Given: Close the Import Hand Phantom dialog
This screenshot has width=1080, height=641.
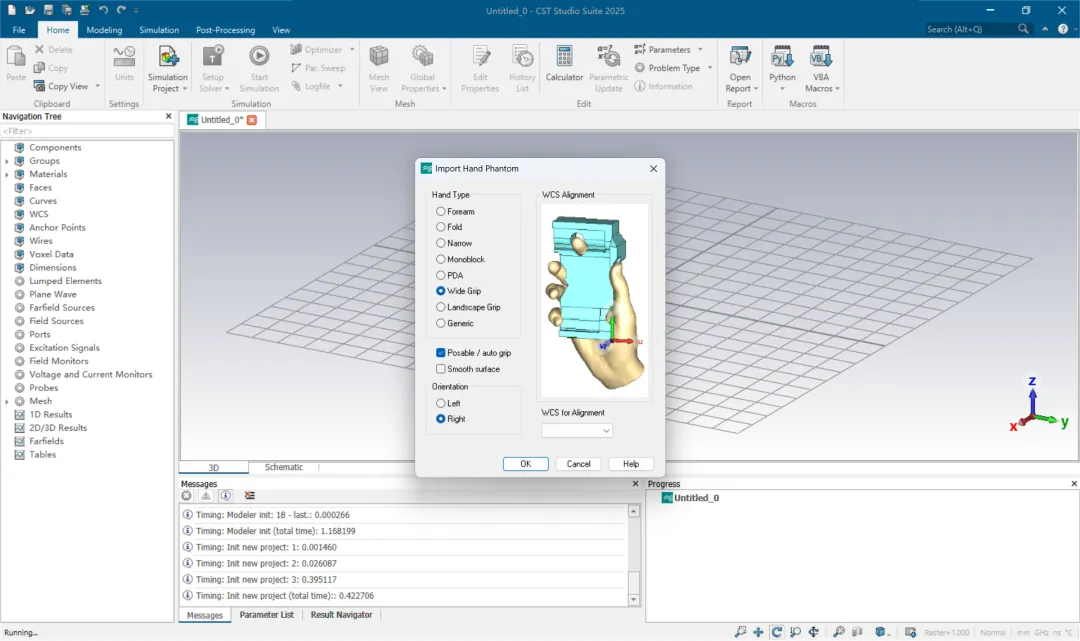Looking at the screenshot, I should [653, 169].
